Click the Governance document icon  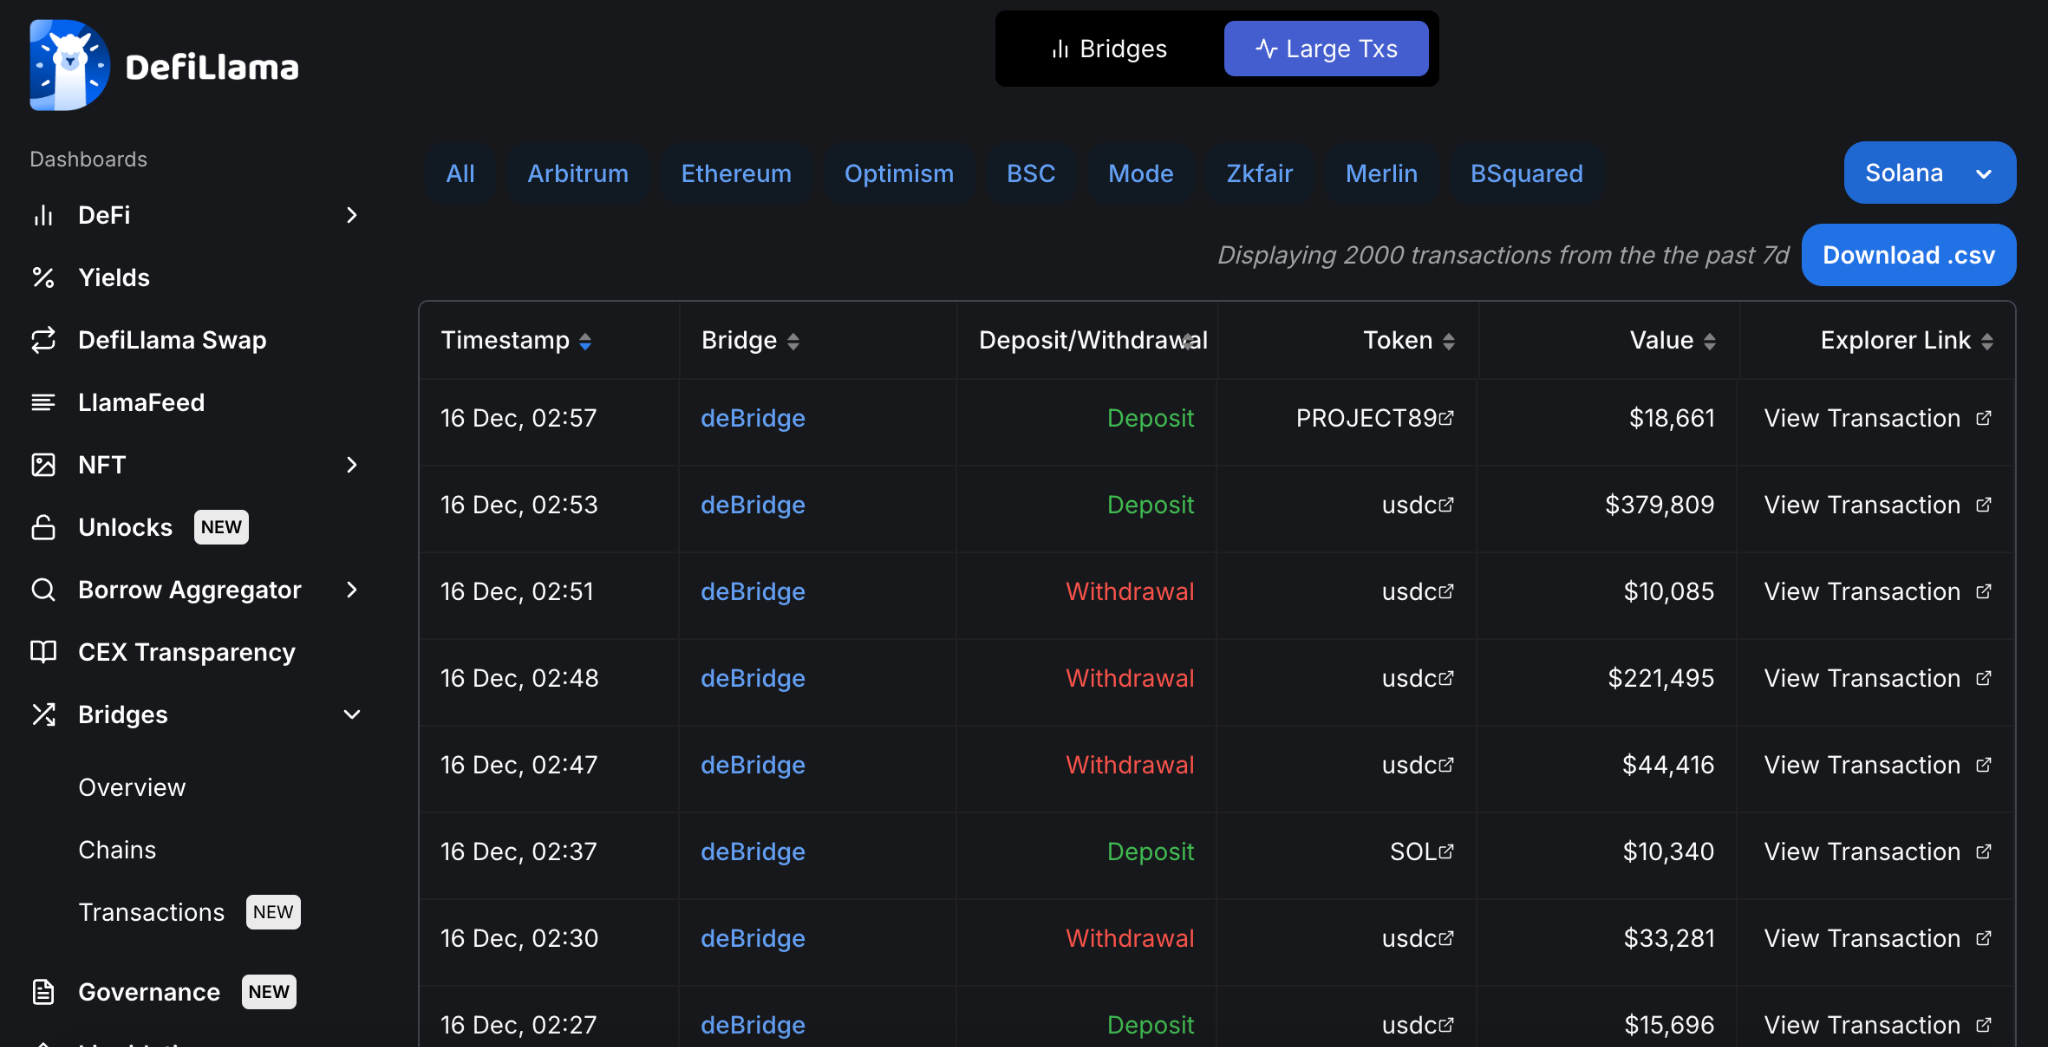pyautogui.click(x=43, y=992)
